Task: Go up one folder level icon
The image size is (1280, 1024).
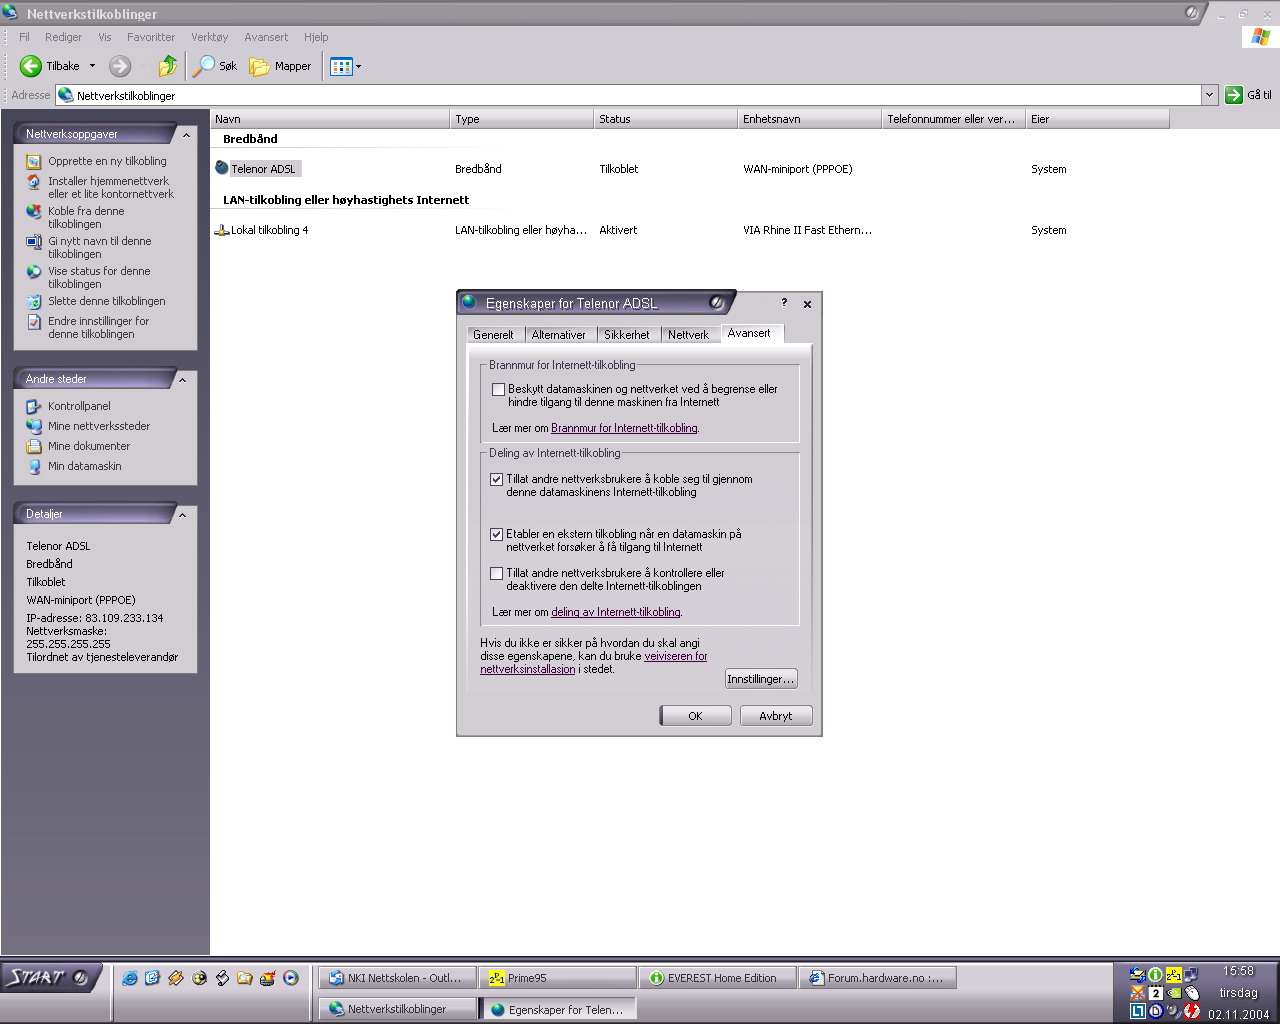Action: (x=168, y=66)
